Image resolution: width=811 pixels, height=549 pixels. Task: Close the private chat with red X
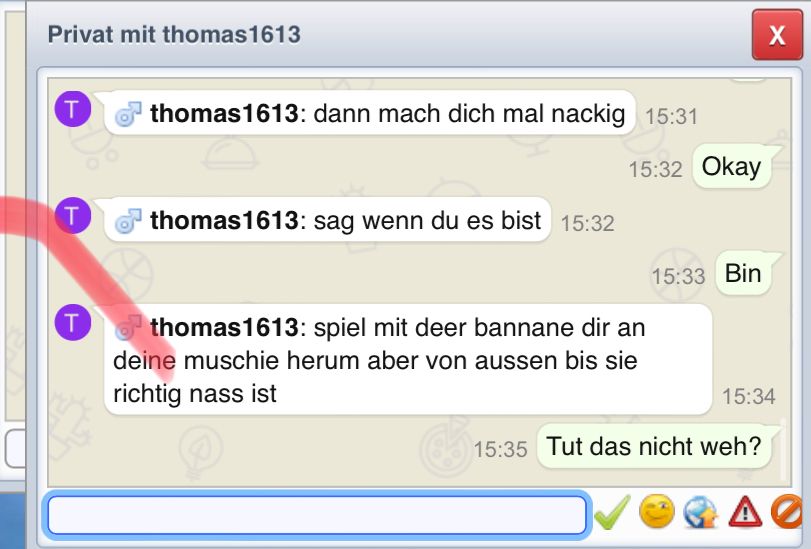tap(777, 35)
